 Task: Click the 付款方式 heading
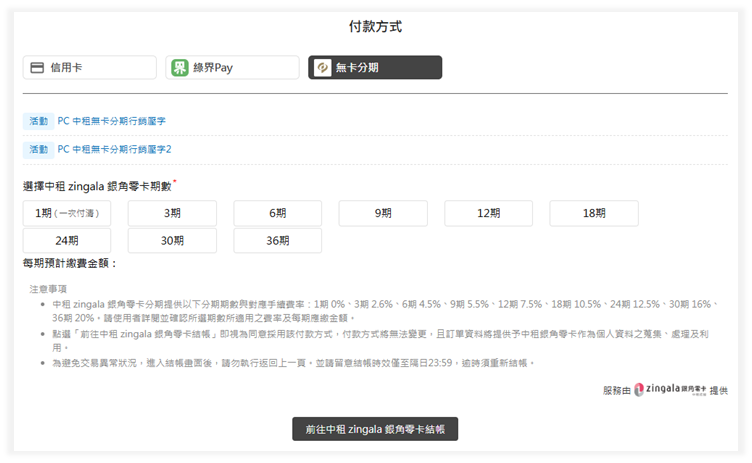tap(375, 26)
